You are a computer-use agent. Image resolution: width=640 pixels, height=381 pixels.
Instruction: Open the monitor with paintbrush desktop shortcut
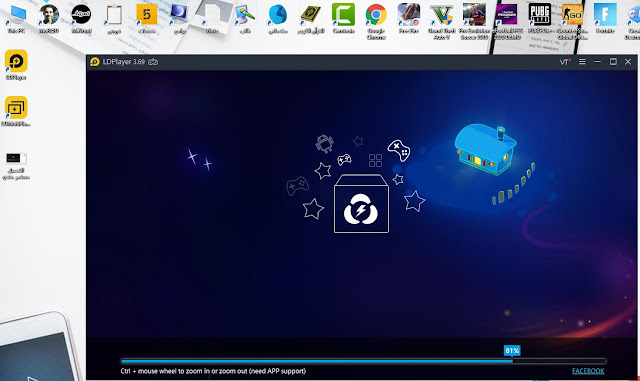[245, 18]
